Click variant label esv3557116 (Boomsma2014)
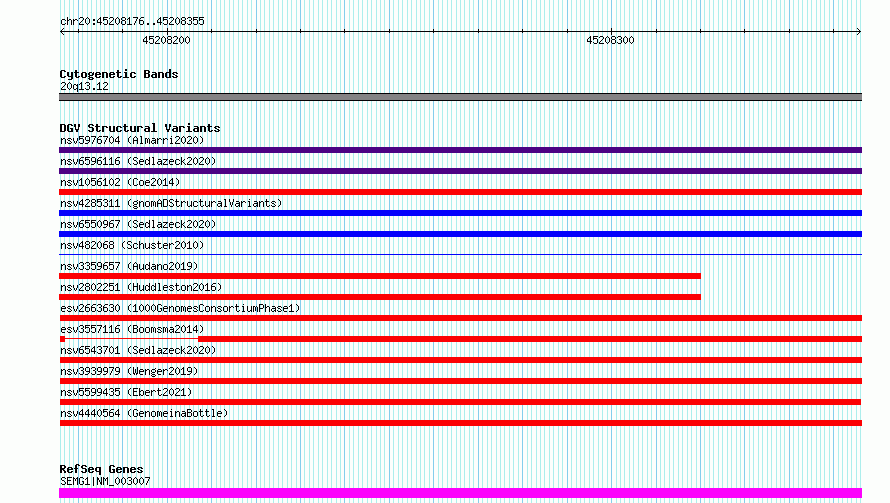Viewport: 890px width, 503px height. pos(132,329)
